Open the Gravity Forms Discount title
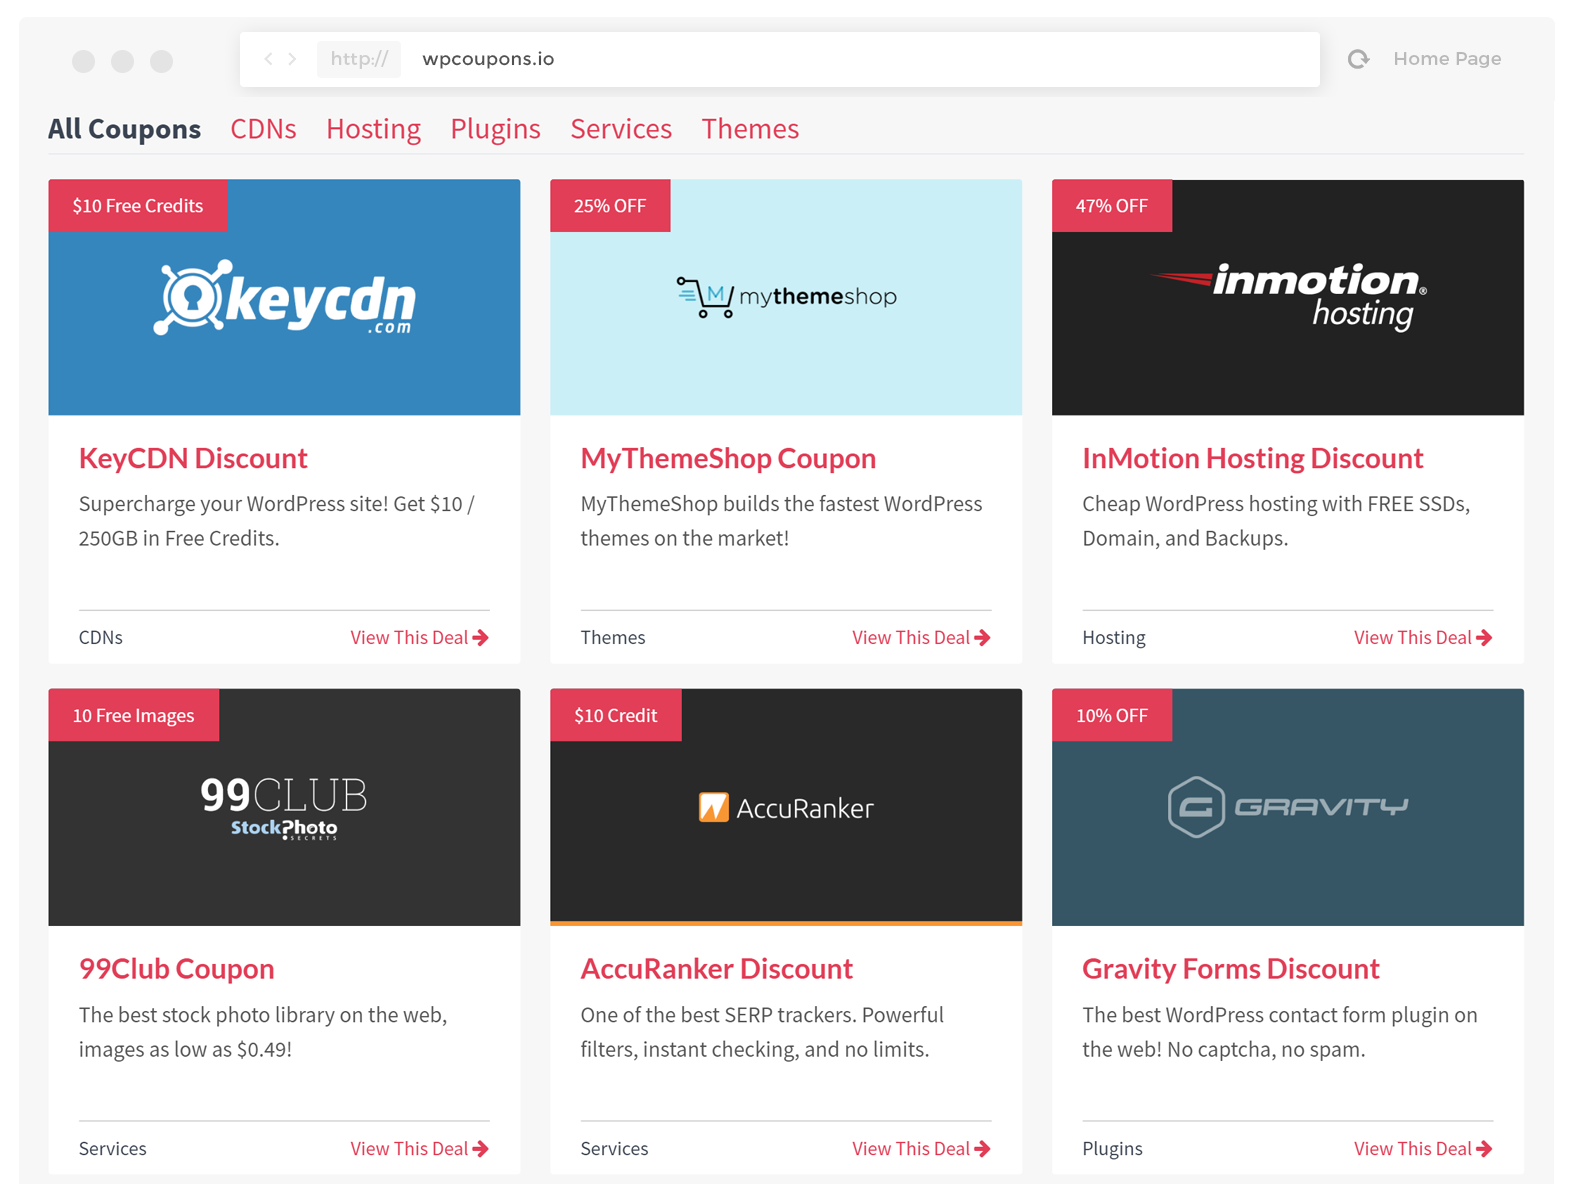Viewport: 1573px width, 1184px height. 1230,969
